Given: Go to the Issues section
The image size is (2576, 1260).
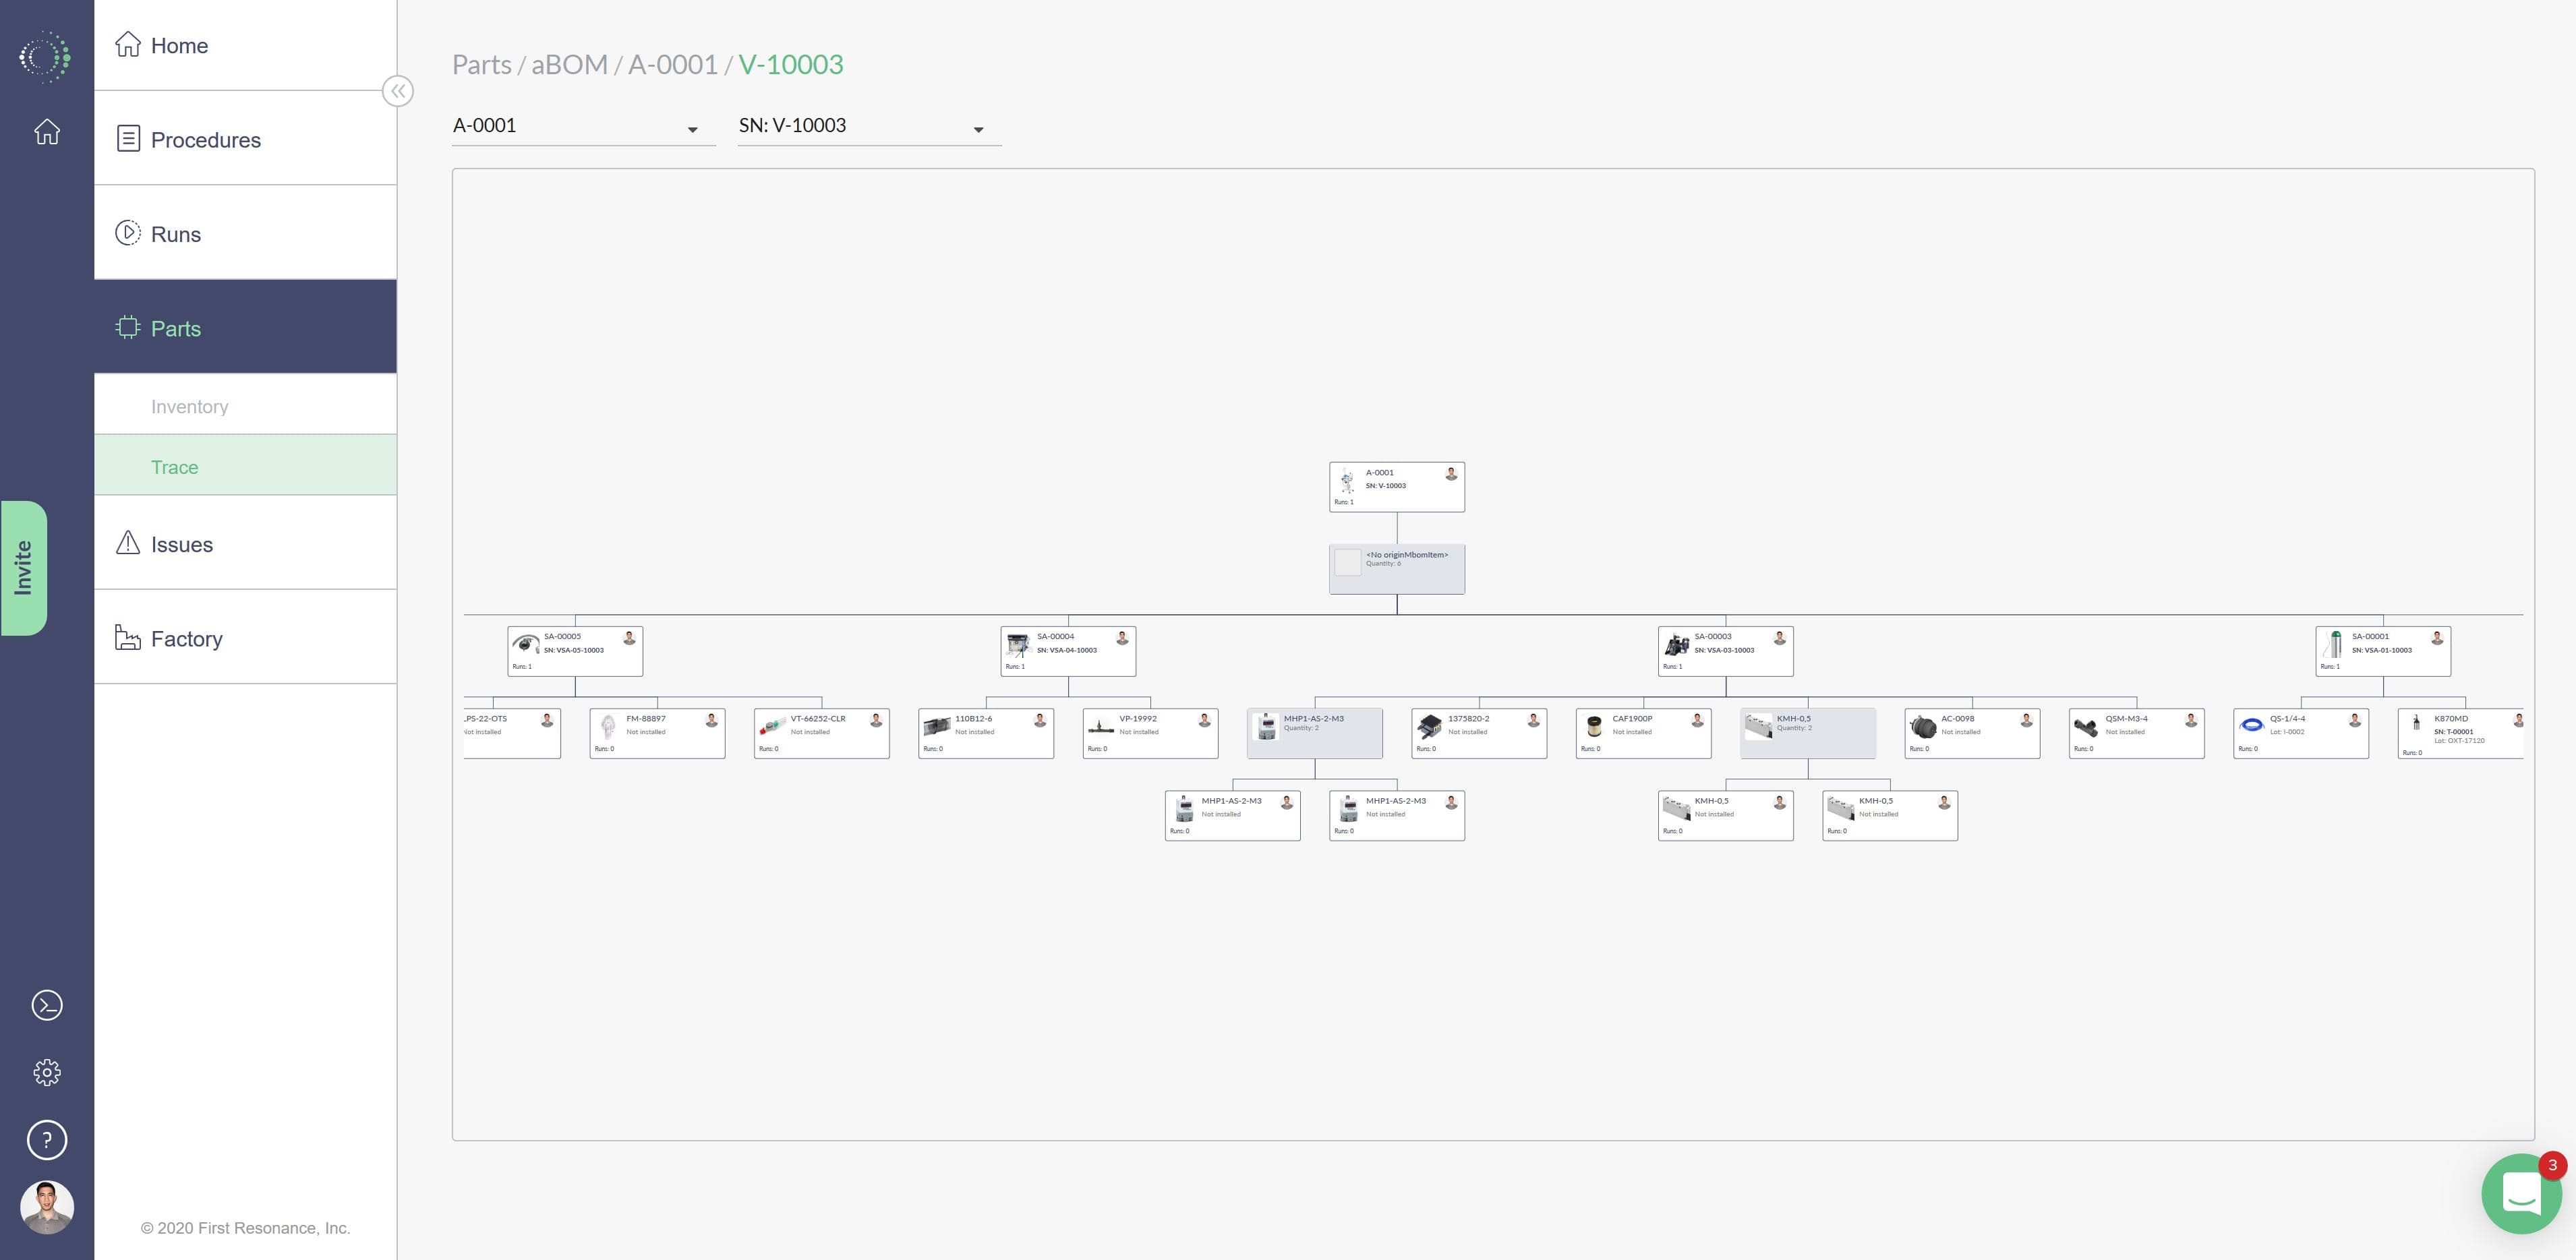Looking at the screenshot, I should click(182, 545).
